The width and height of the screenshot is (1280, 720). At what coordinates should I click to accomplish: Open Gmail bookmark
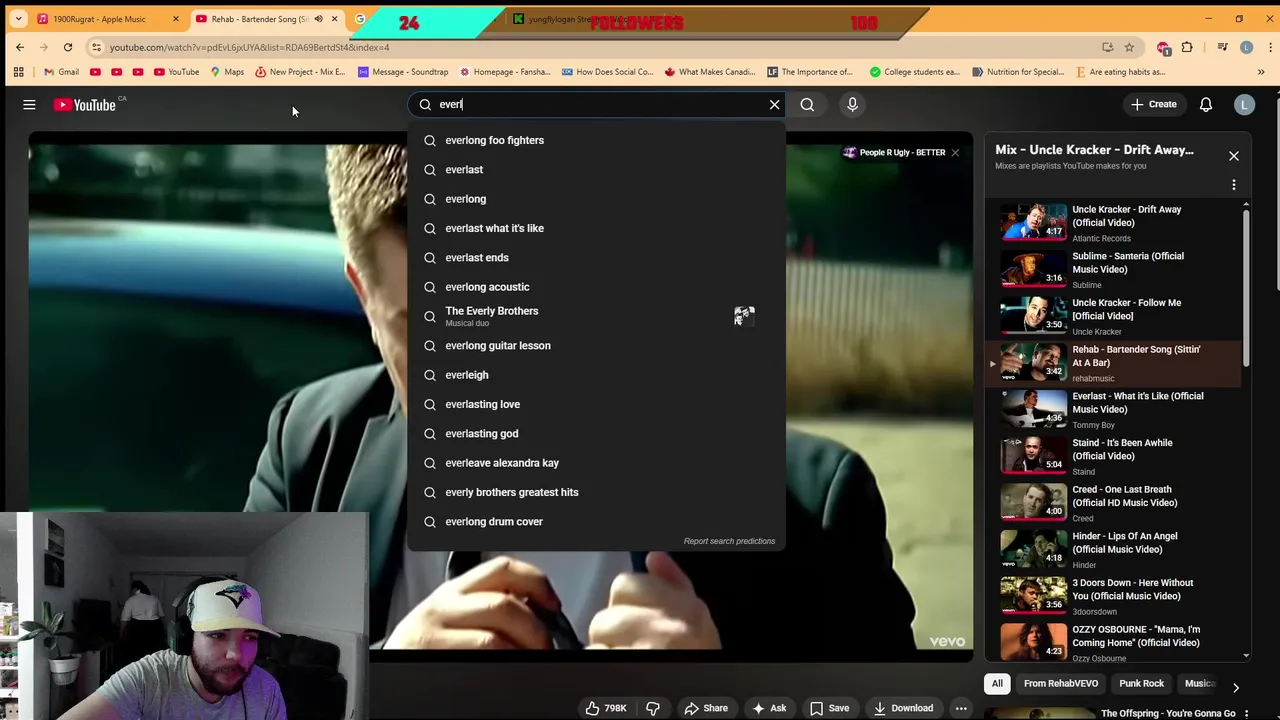61,72
